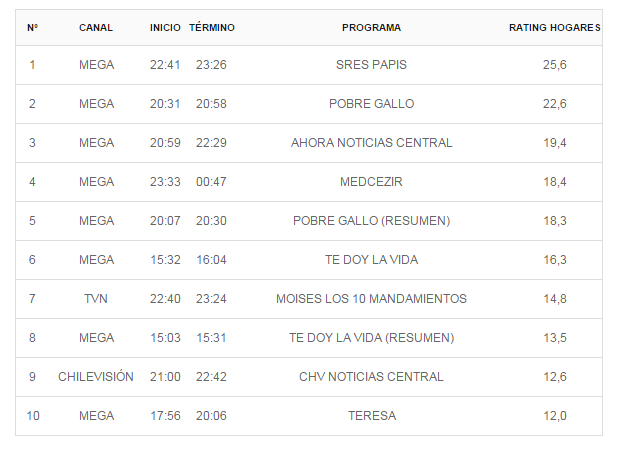The height and width of the screenshot is (465, 617).
Task: Click MOISES LOS 10 MANDAMIENTOS program
Action: (x=371, y=299)
